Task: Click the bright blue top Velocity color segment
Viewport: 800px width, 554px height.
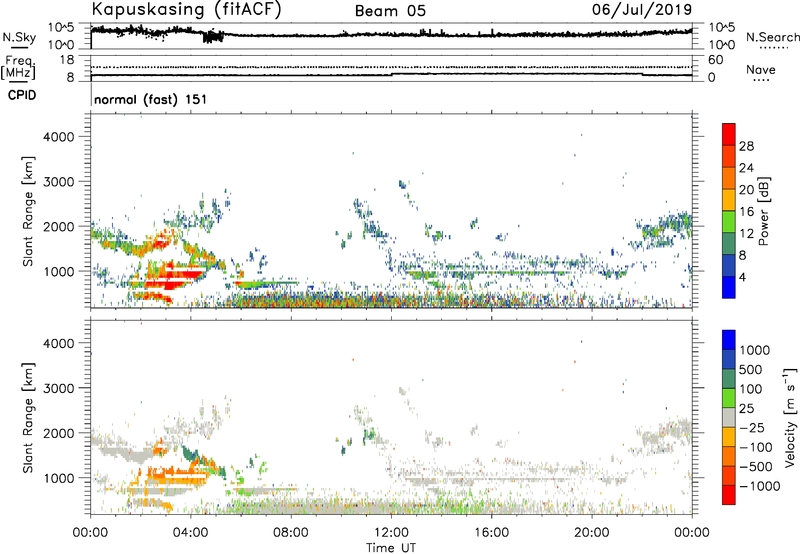Action: tap(729, 340)
